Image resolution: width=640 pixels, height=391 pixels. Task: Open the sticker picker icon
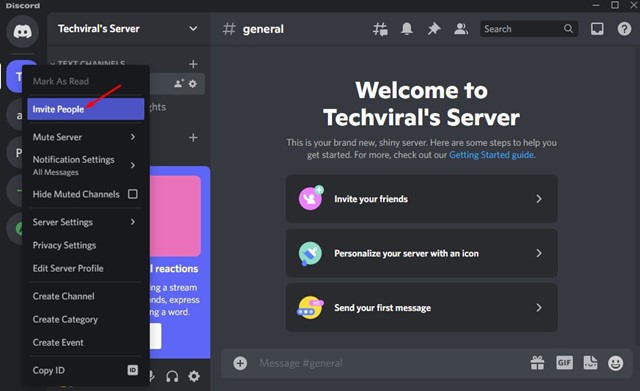[590, 363]
